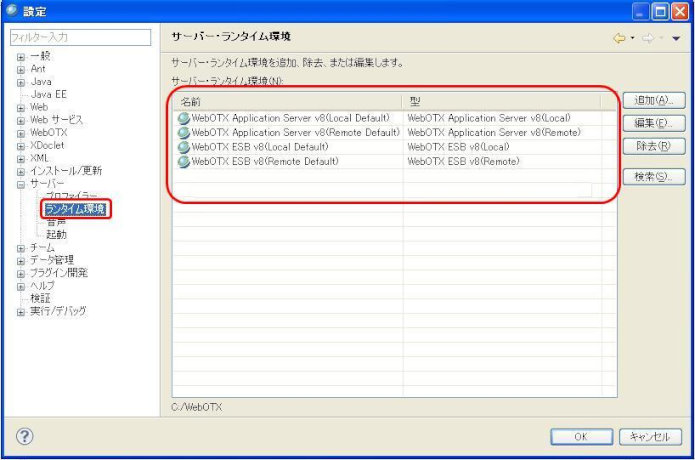Click the WebOTX ESB v8(Remote Default) icon

[x=184, y=161]
